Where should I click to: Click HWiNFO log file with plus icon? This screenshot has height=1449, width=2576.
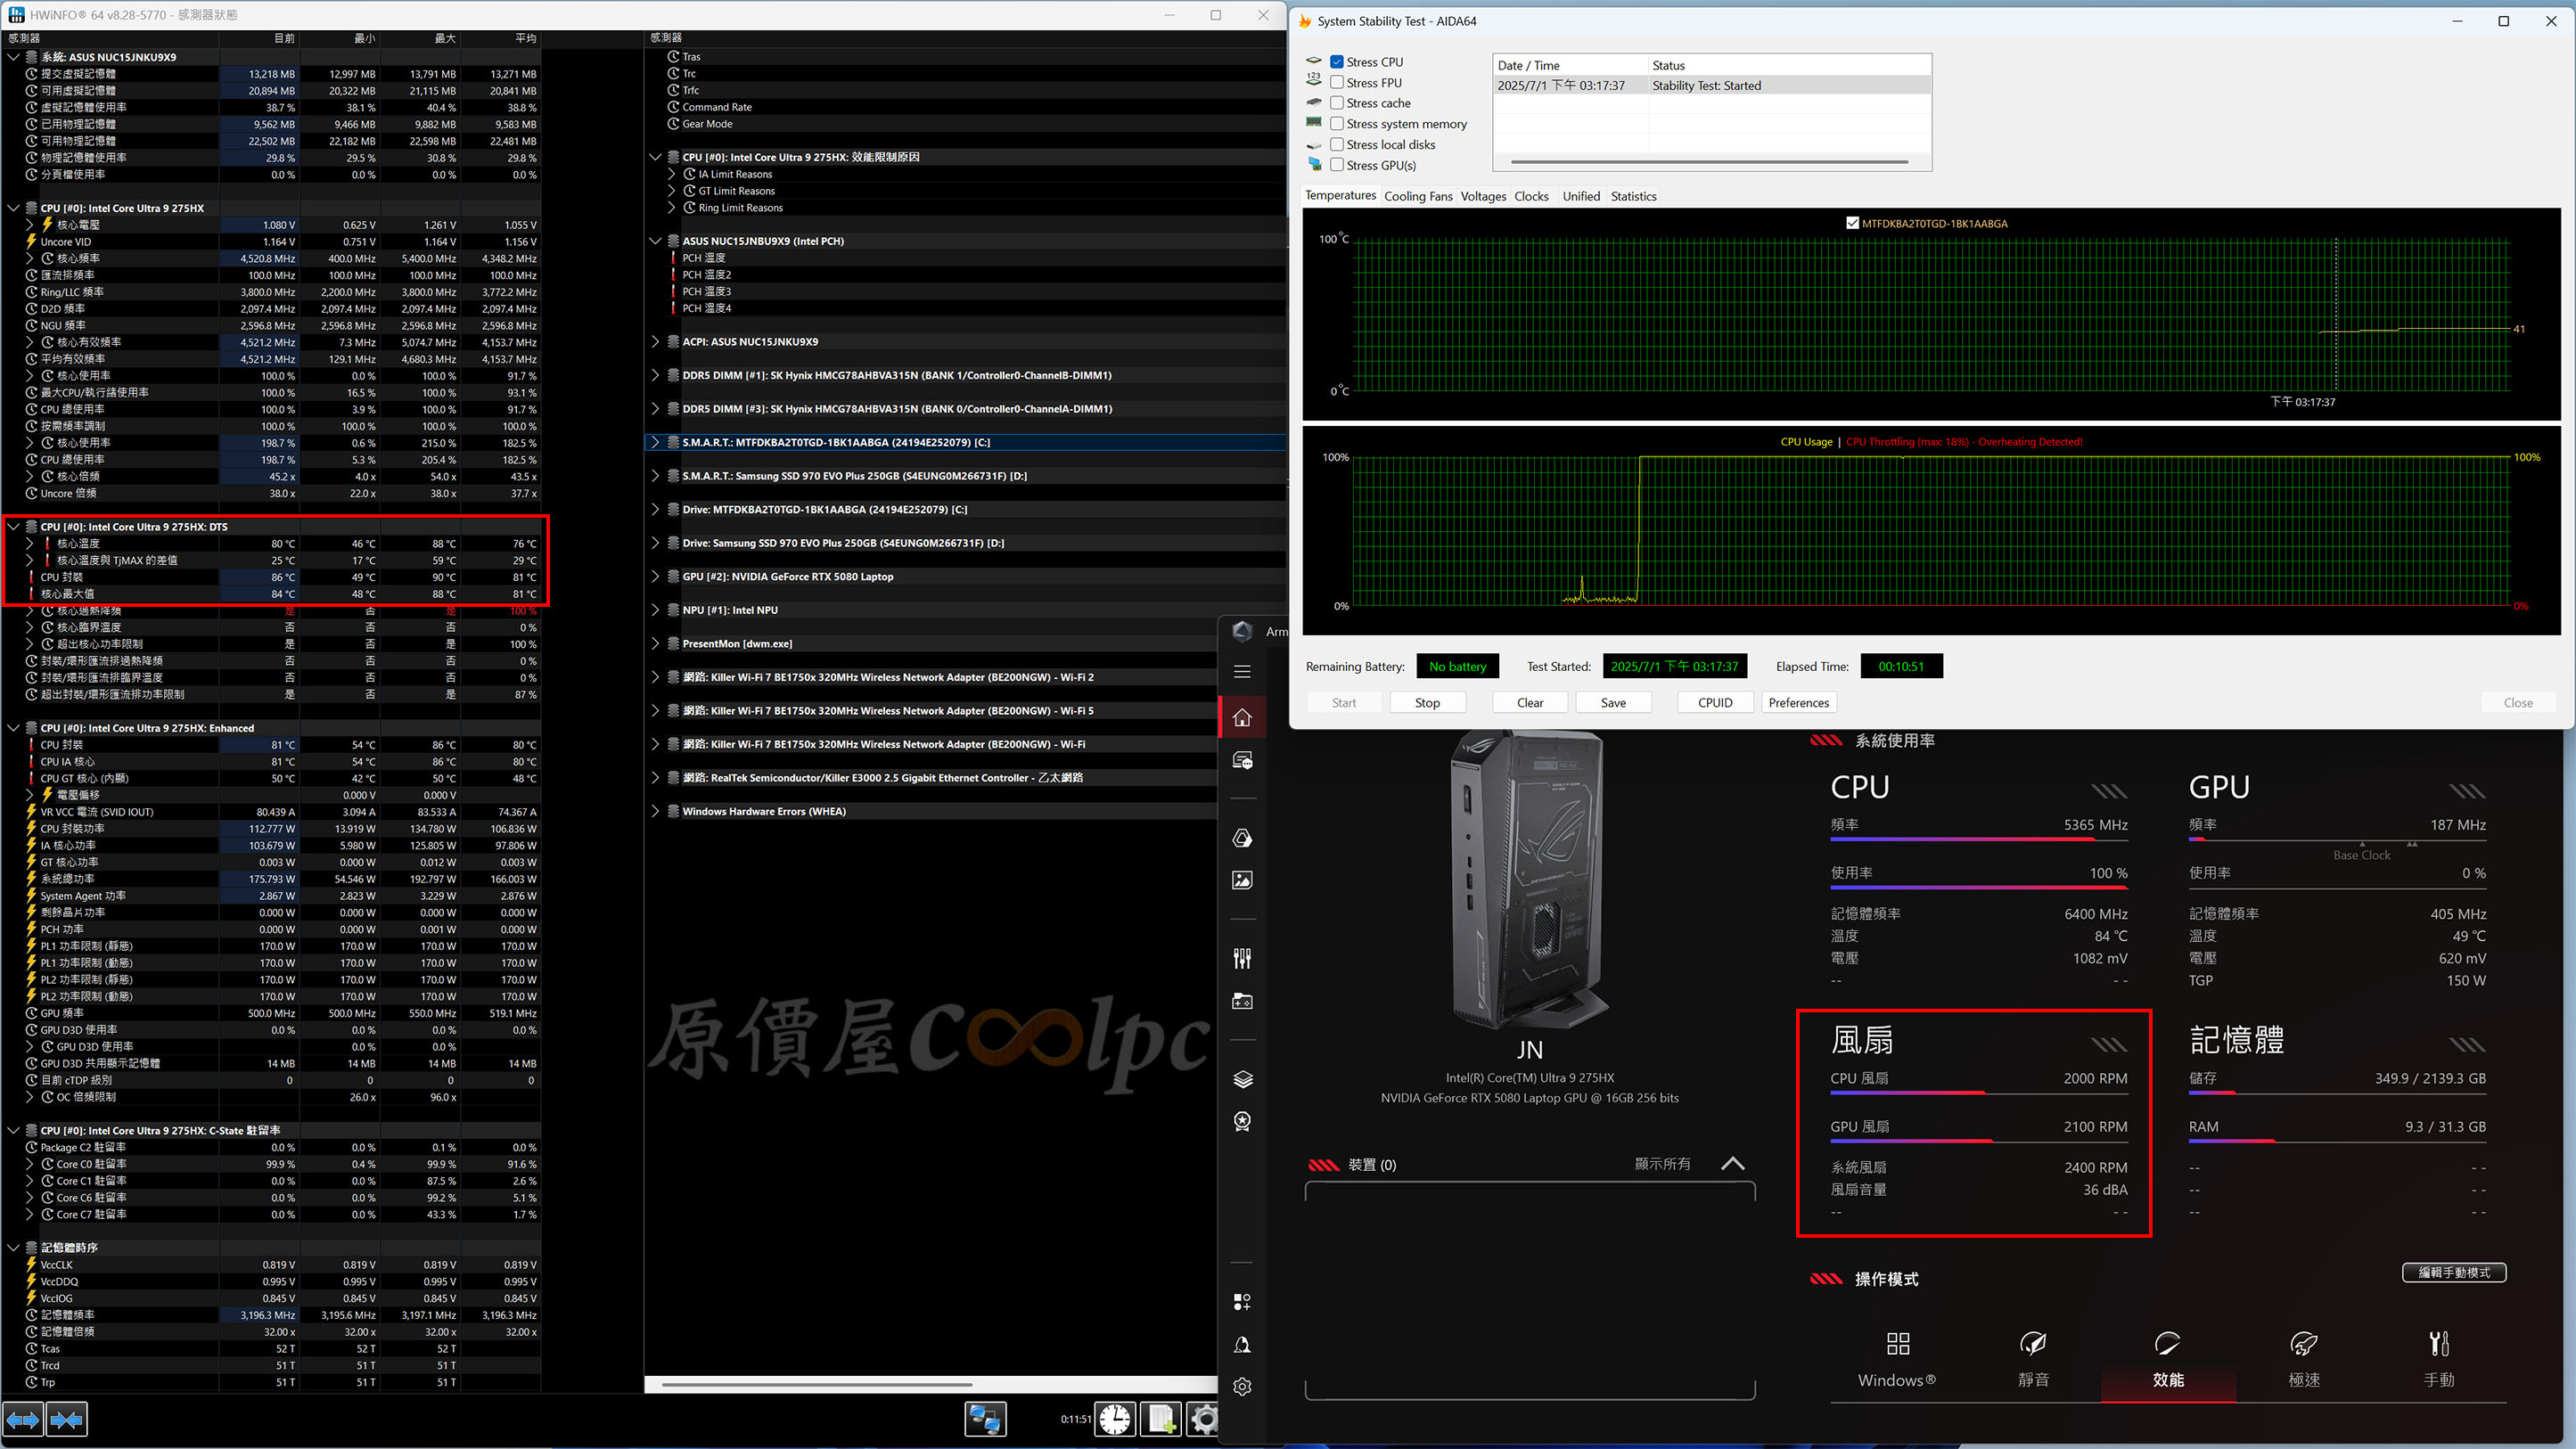click(1161, 1419)
